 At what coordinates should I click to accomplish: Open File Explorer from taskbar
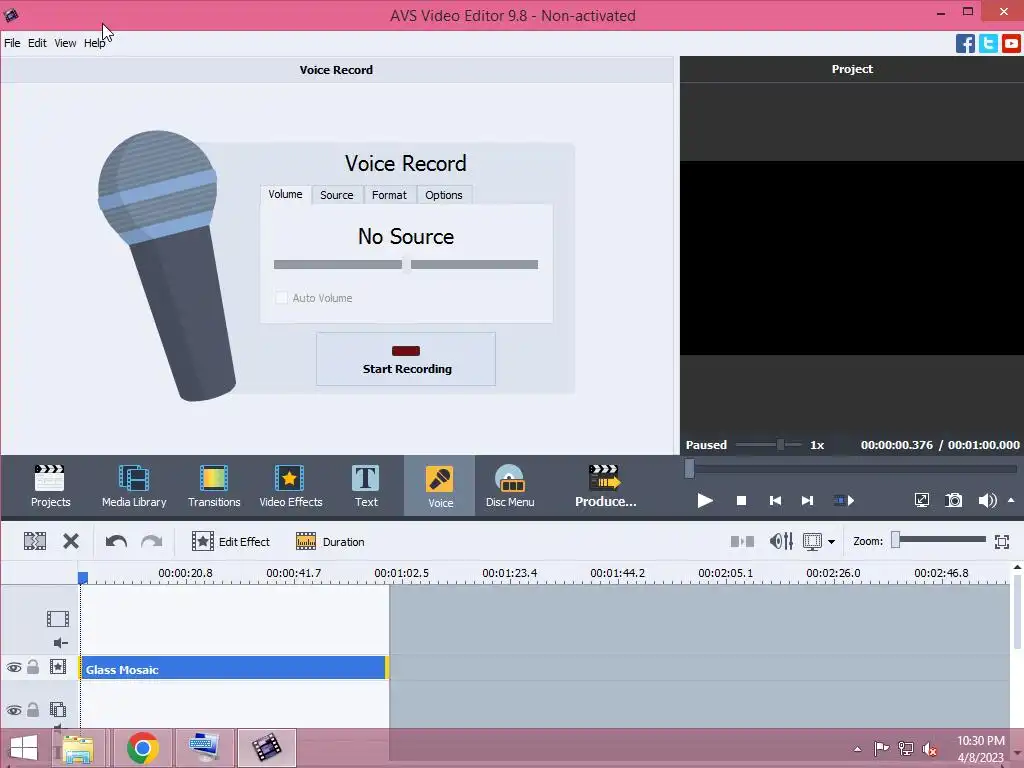(78, 748)
